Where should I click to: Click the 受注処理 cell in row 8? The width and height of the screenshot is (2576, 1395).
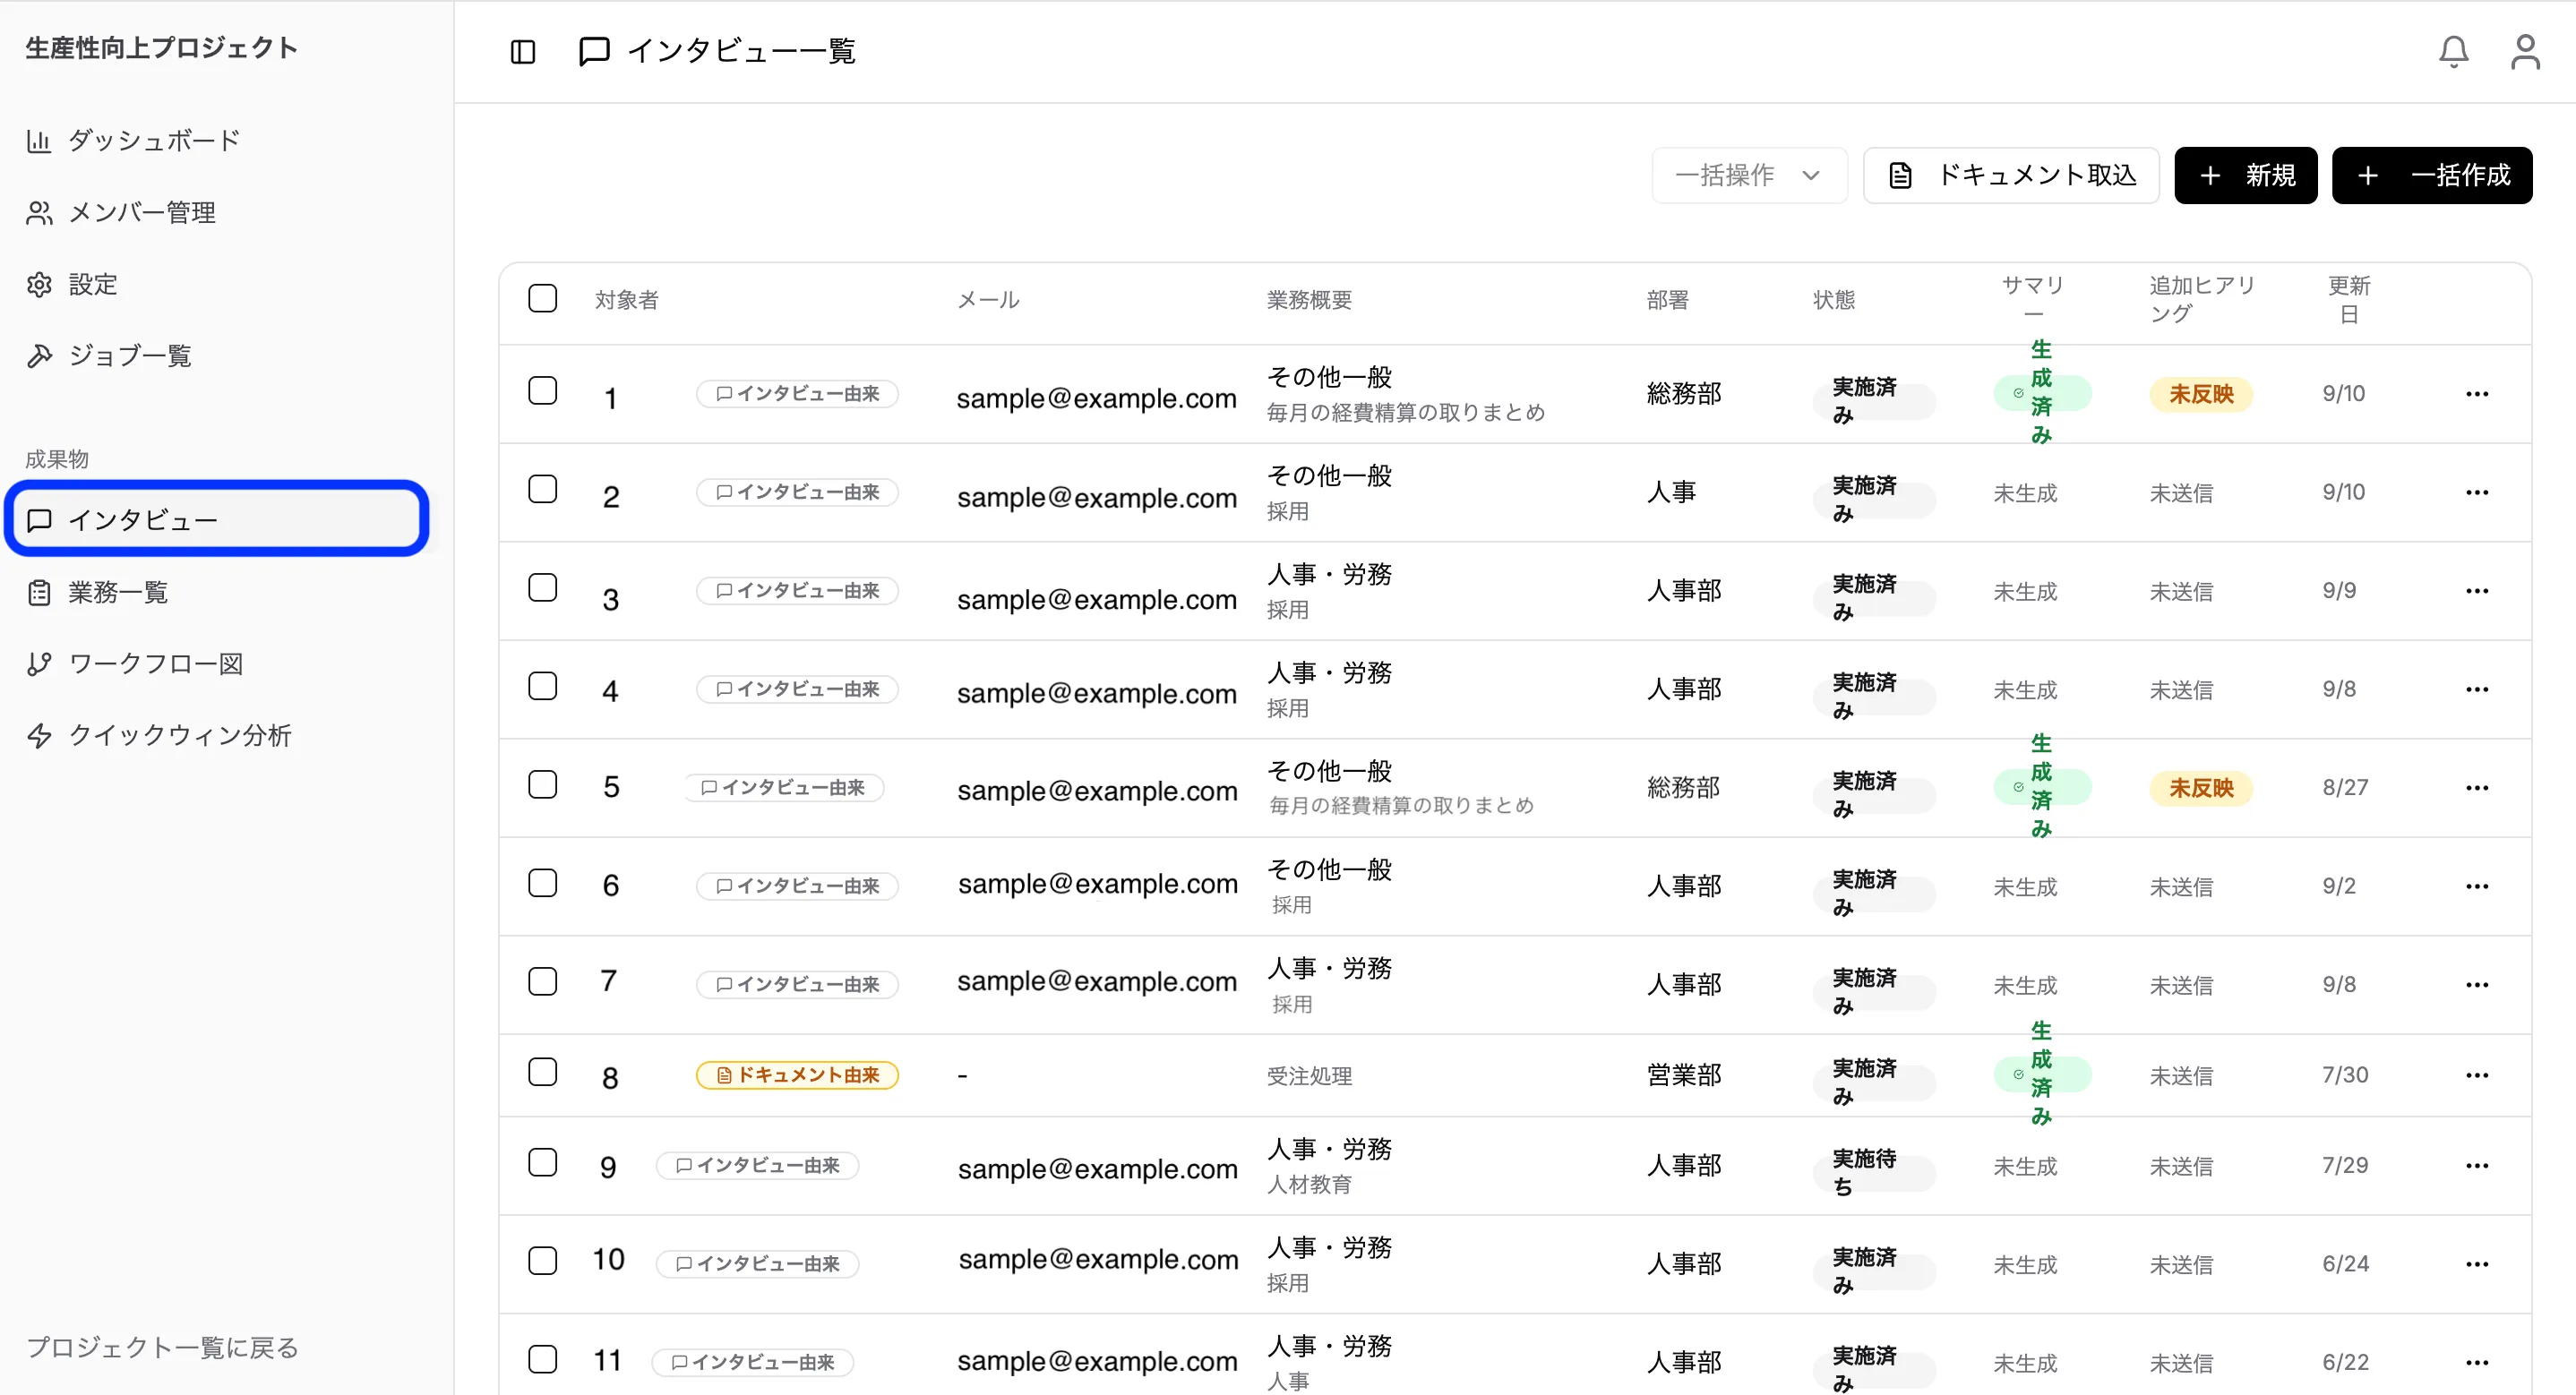click(1309, 1077)
